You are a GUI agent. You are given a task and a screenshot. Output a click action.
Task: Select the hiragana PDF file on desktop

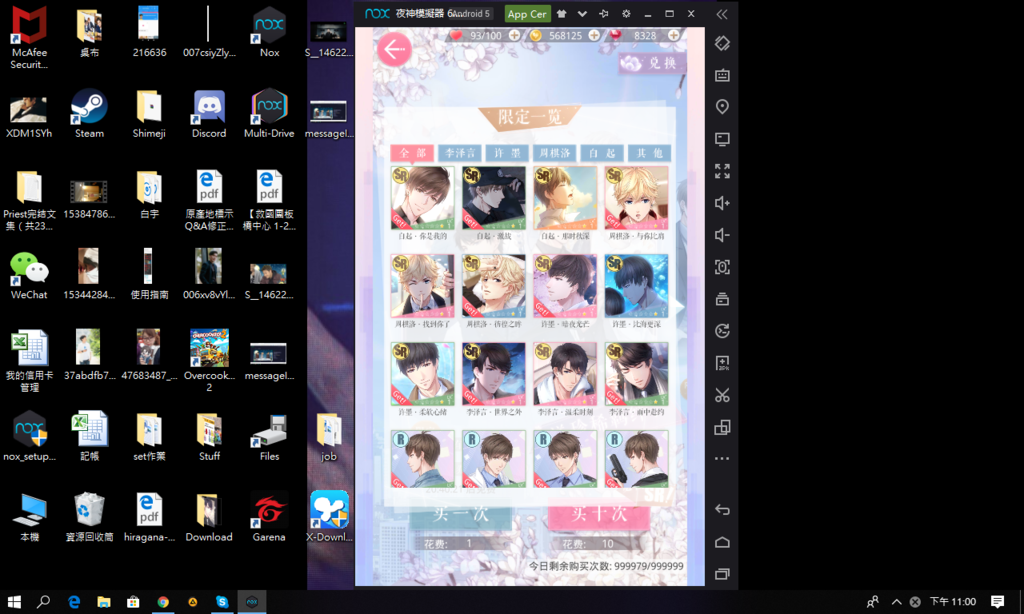click(x=149, y=518)
